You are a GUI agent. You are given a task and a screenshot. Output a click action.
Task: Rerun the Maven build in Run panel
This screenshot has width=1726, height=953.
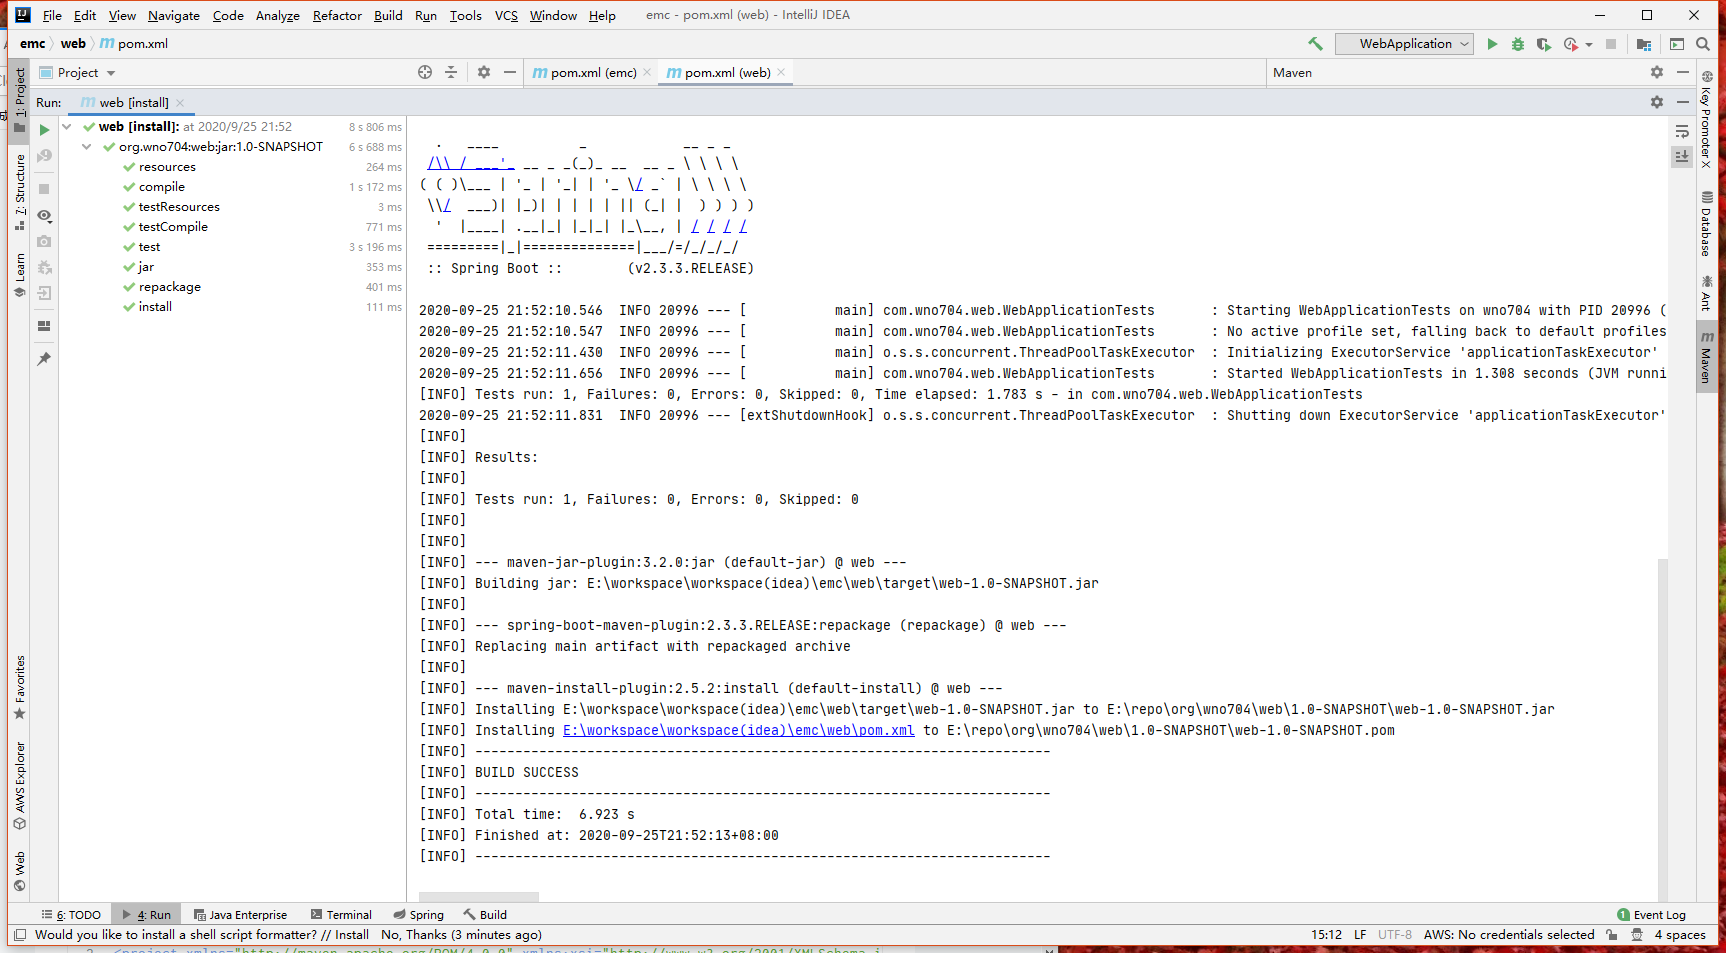(44, 130)
